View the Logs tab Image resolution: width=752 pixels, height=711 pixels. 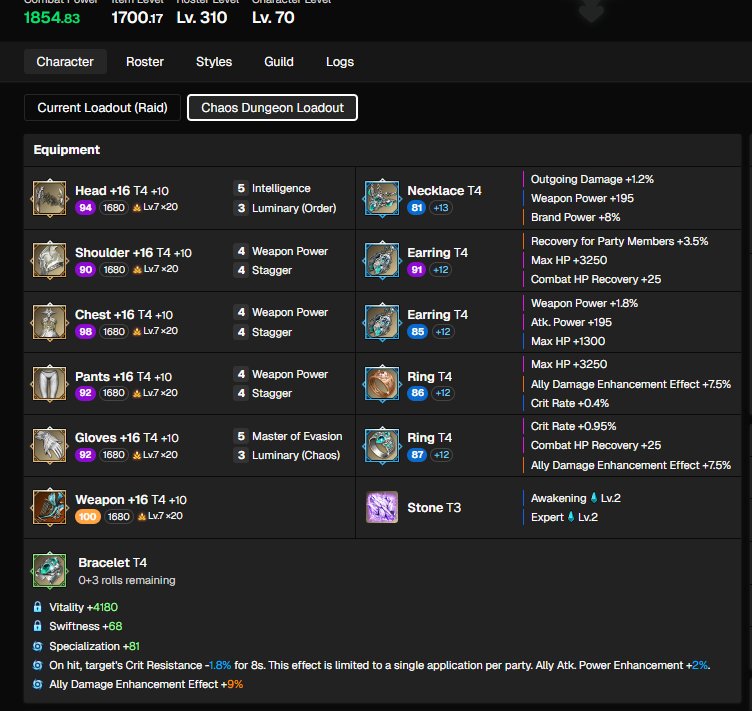[340, 62]
